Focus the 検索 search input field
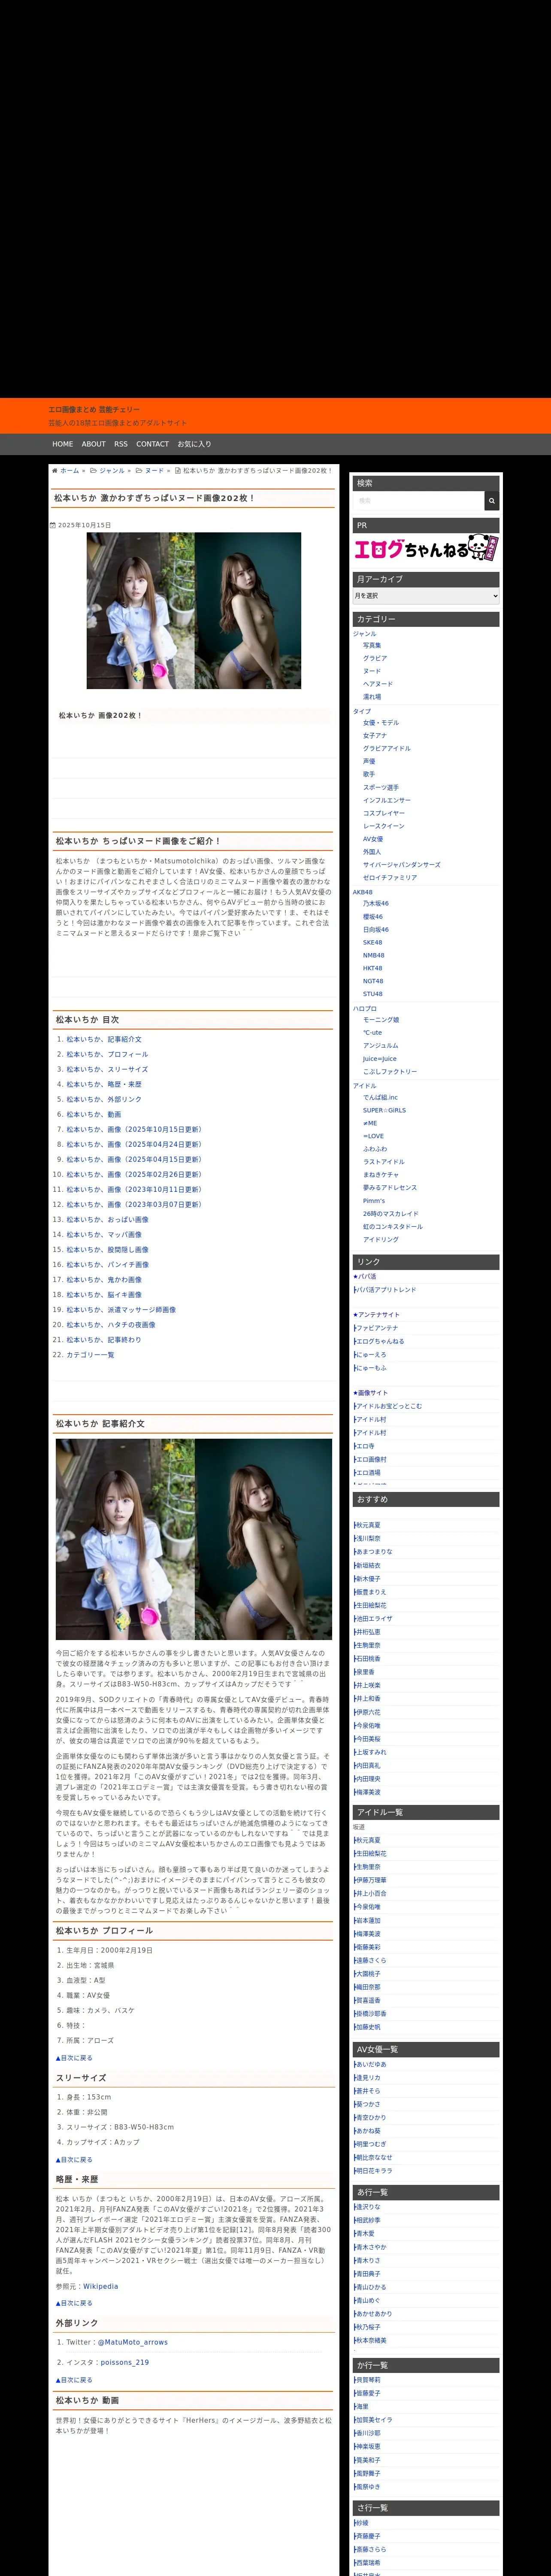This screenshot has width=551, height=2576. (x=418, y=500)
